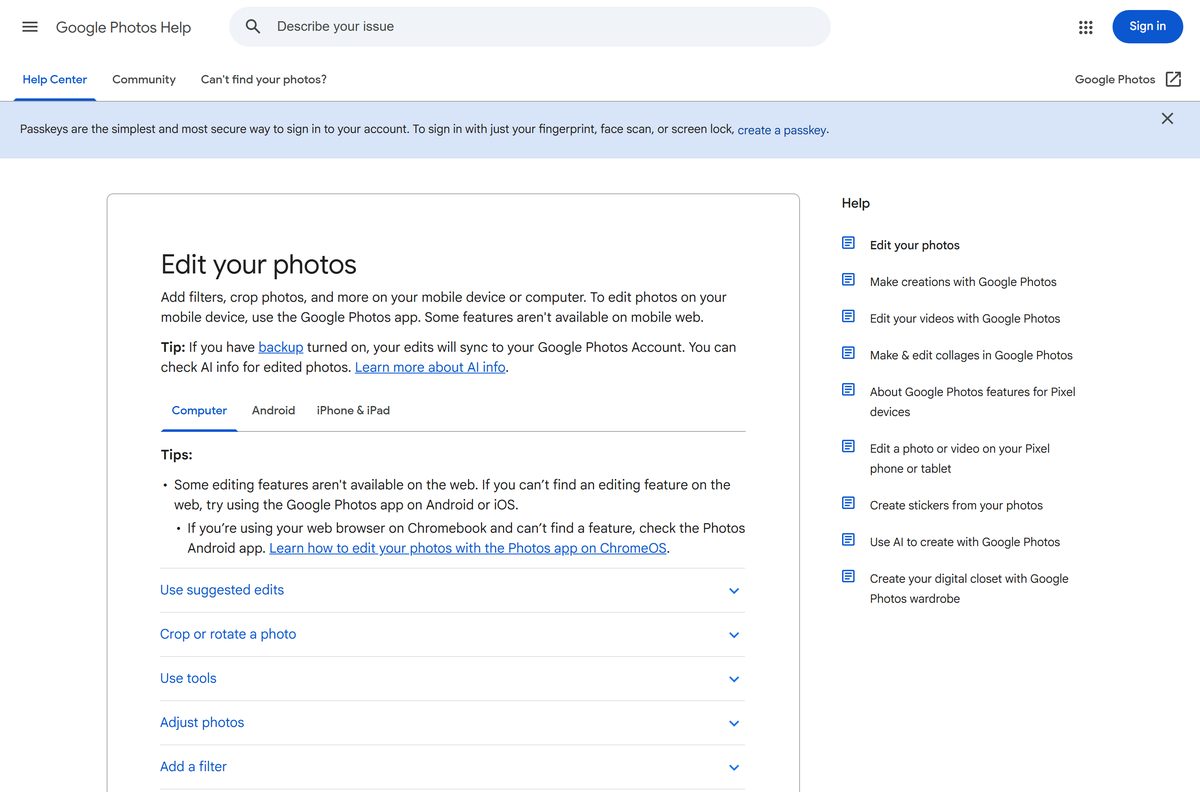Switch to the Android tab
This screenshot has width=1200, height=792.
pyautogui.click(x=273, y=411)
